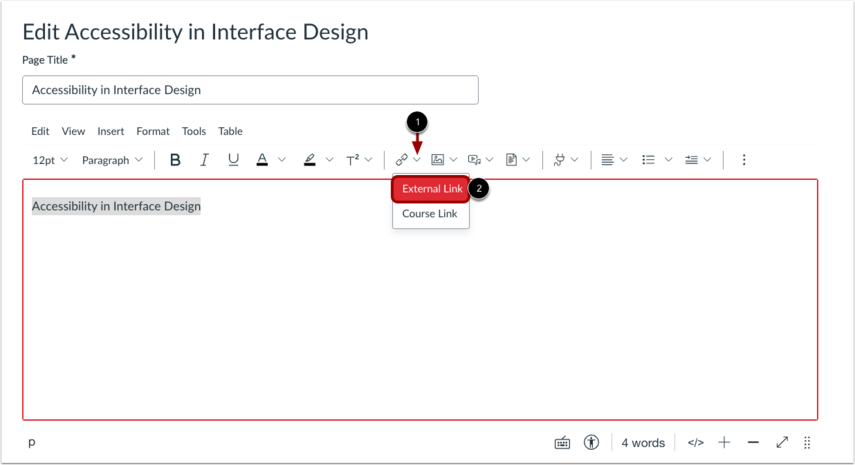Open the Edit menu

tap(40, 131)
